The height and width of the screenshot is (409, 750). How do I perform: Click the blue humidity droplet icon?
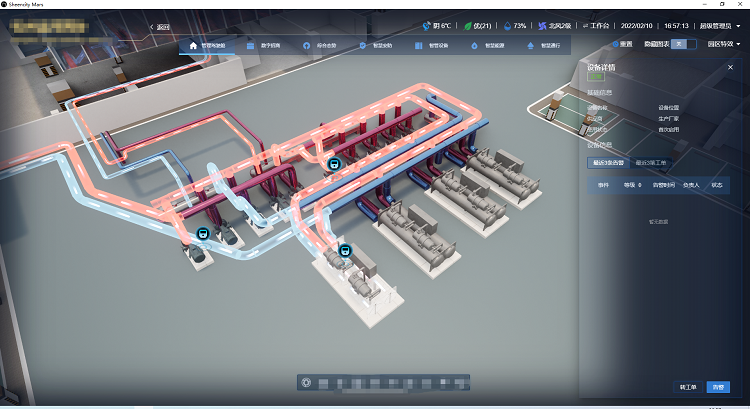507,26
